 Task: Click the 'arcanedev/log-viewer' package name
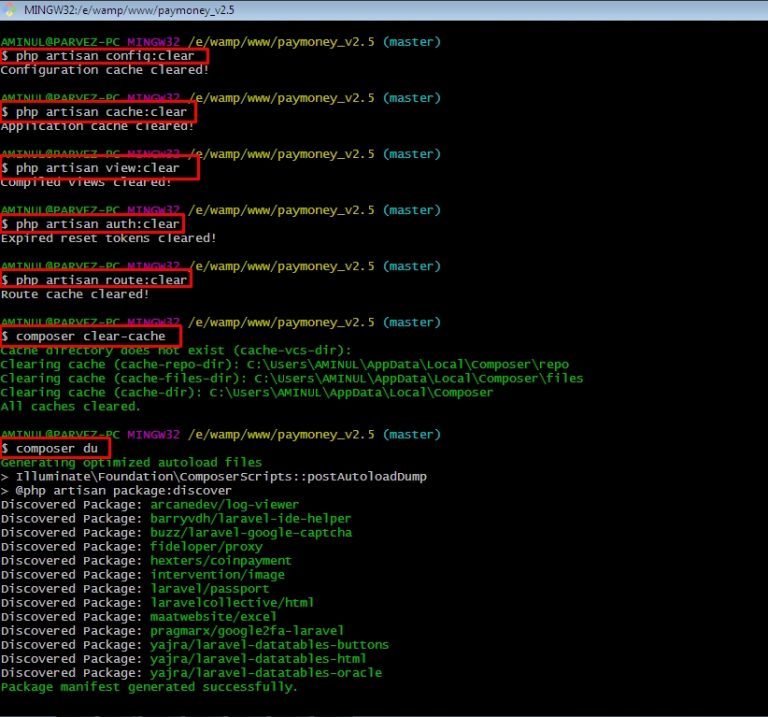225,505
